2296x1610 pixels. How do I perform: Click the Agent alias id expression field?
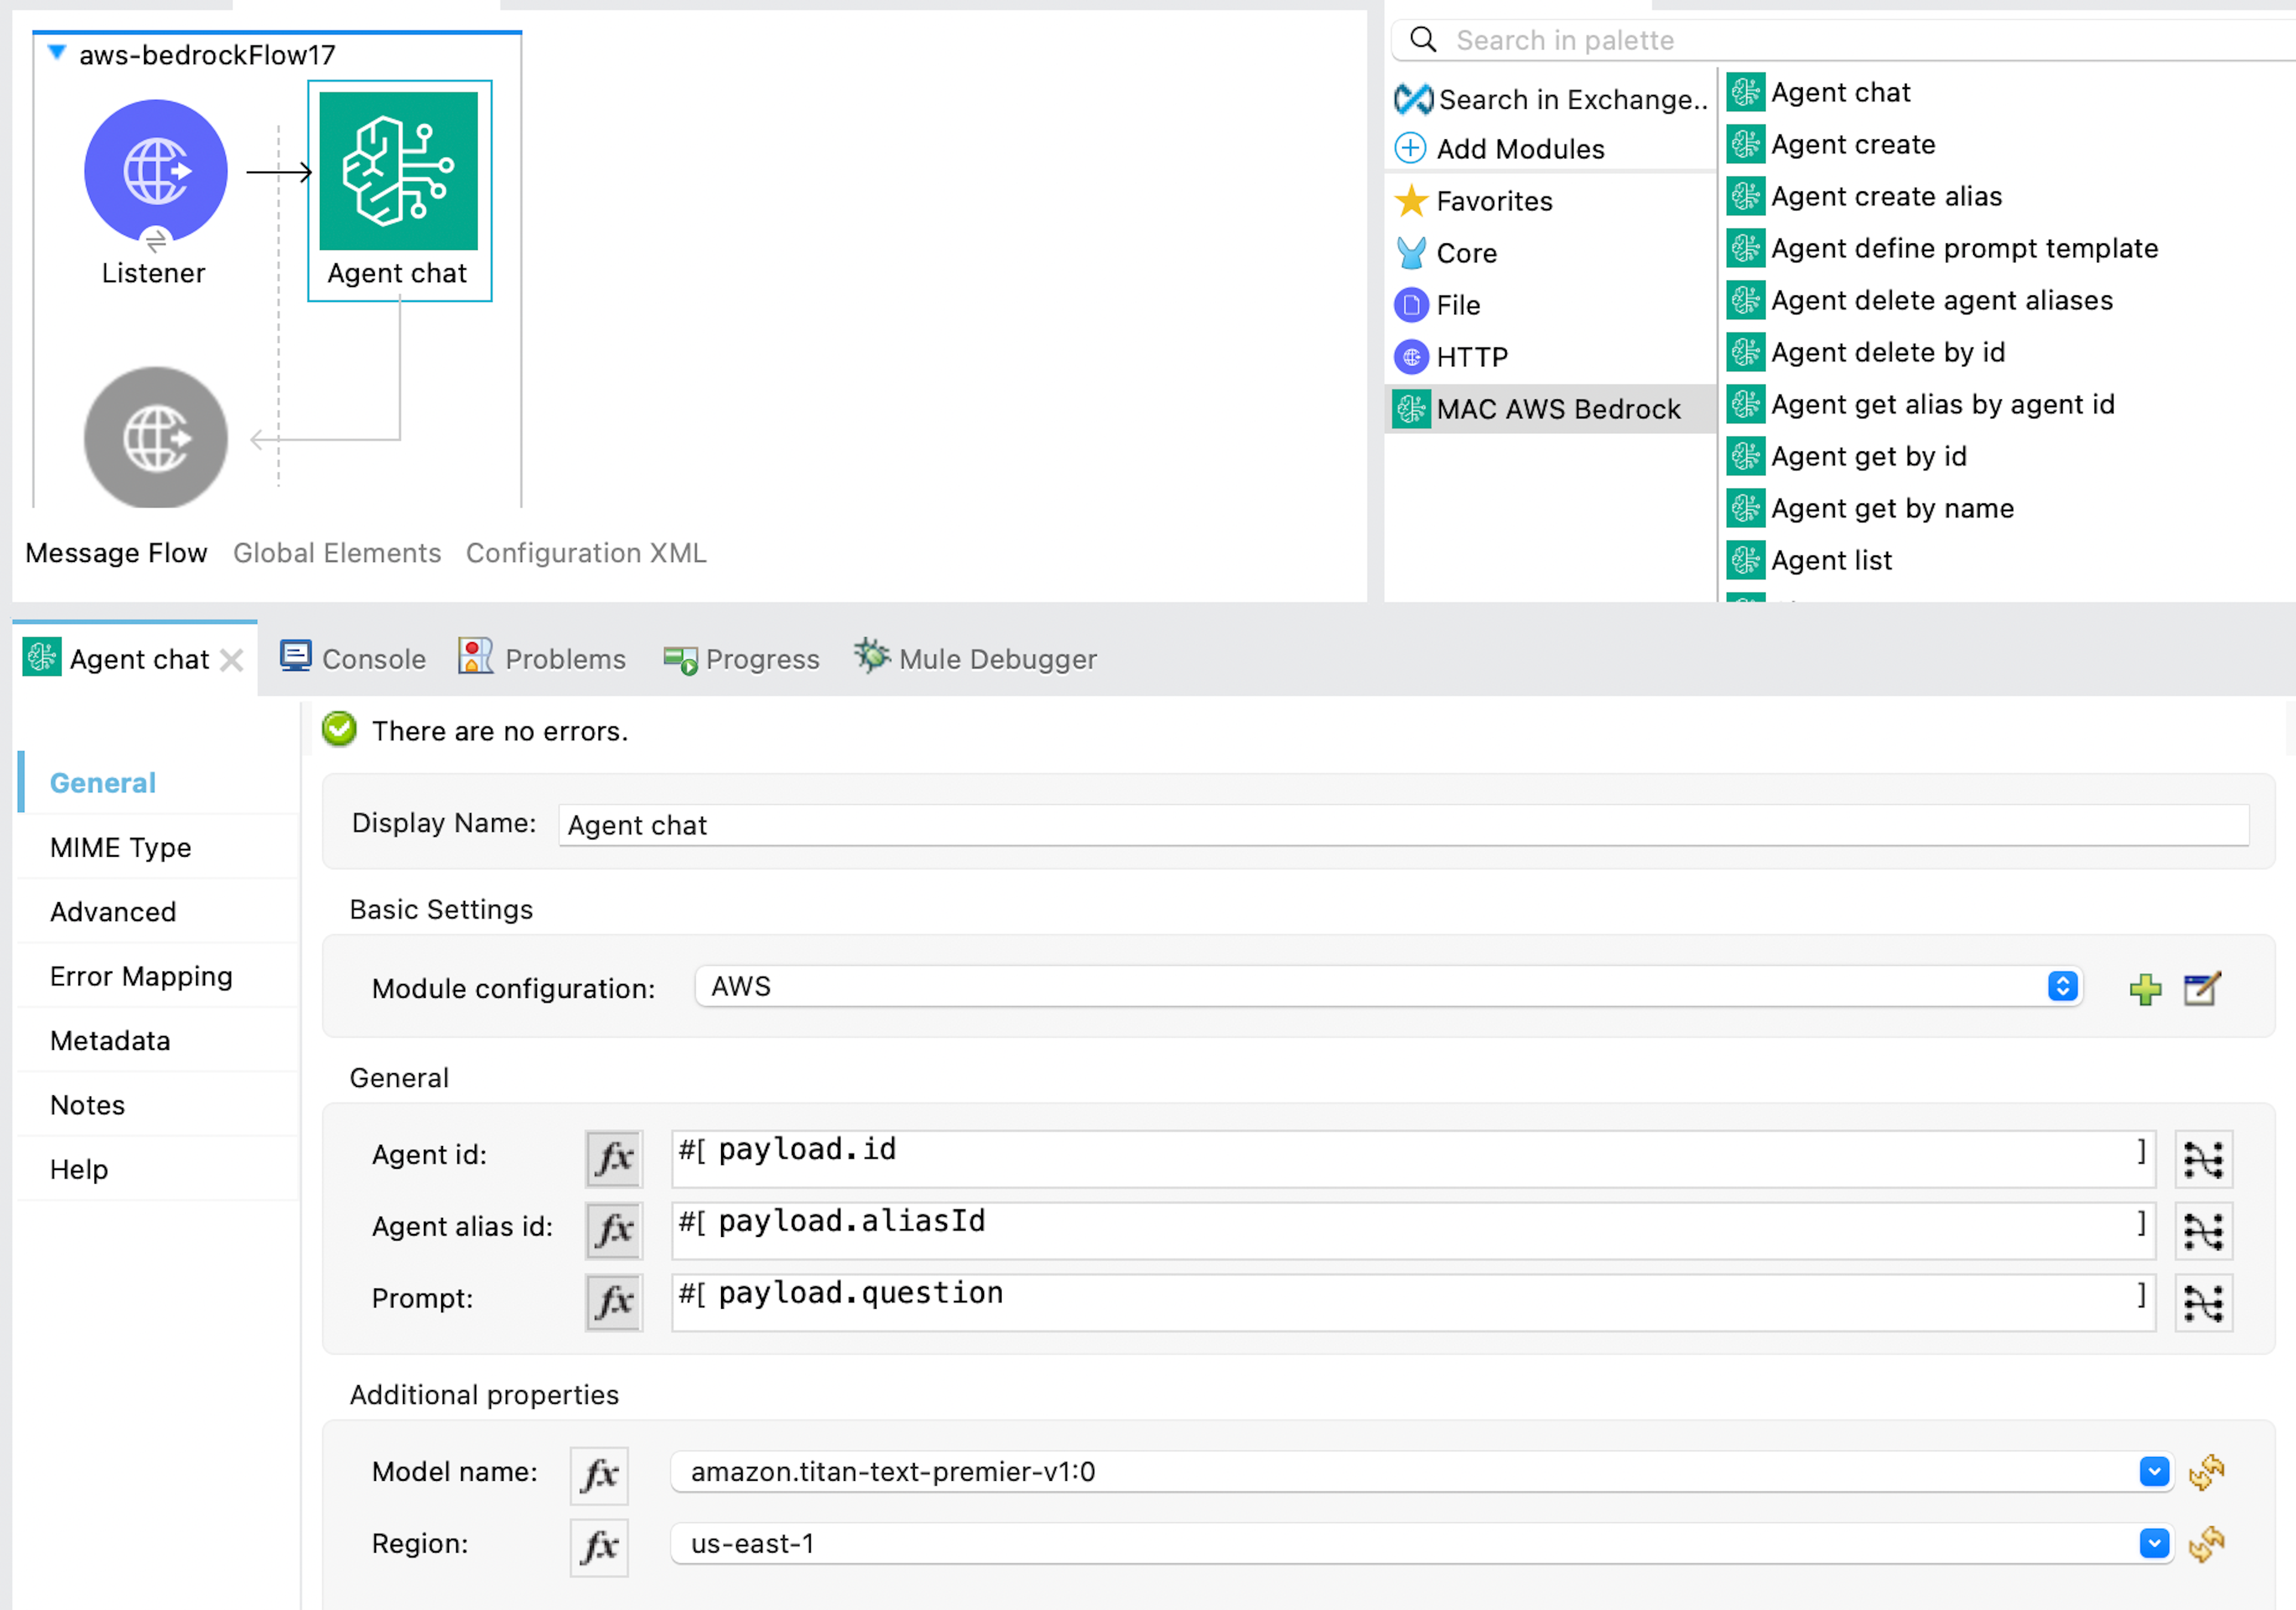tap(1413, 1230)
